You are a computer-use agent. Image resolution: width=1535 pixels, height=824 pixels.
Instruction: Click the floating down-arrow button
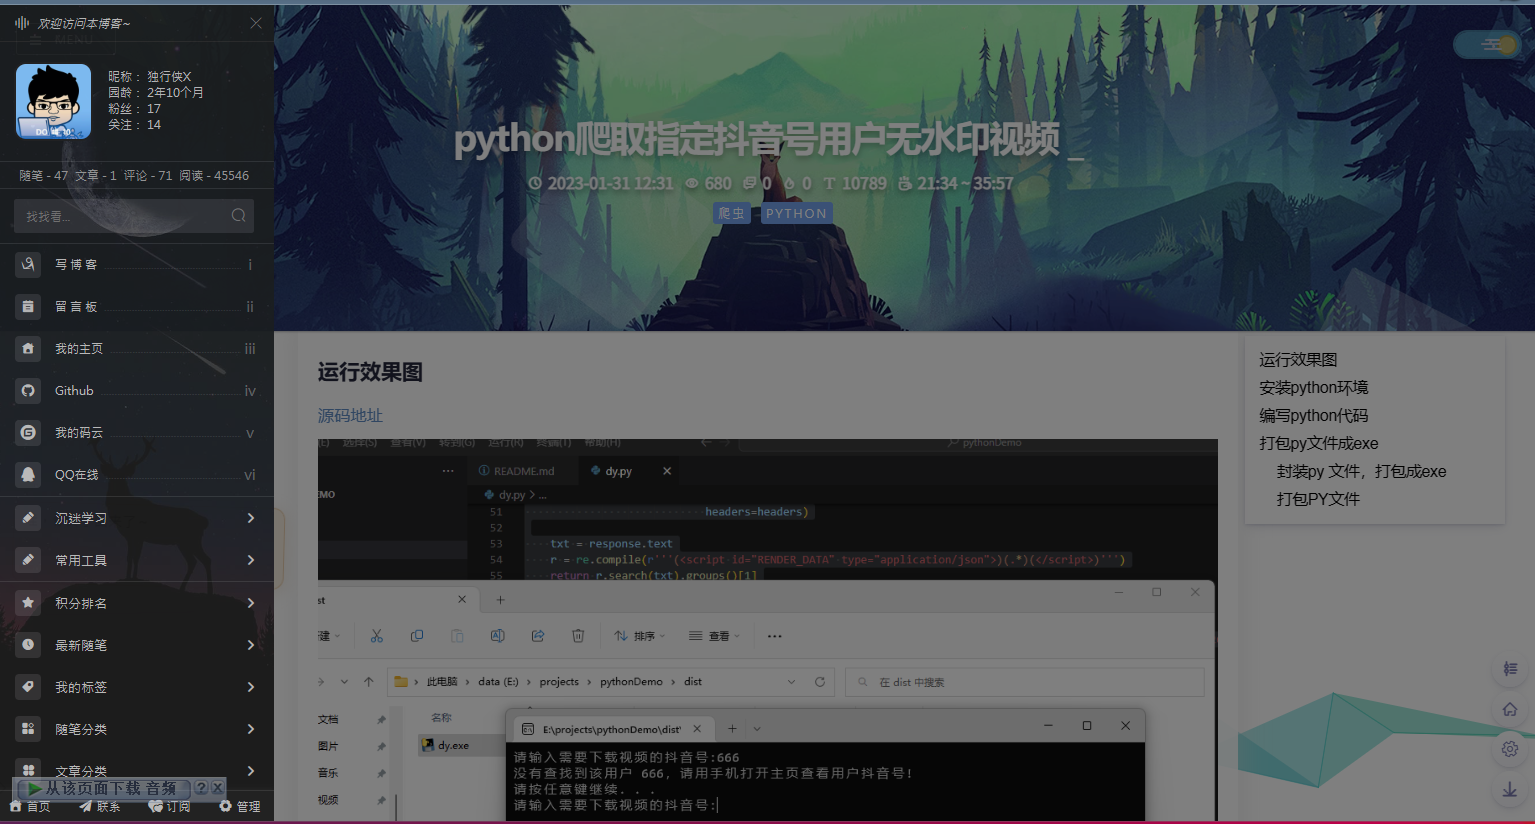pyautogui.click(x=1510, y=789)
